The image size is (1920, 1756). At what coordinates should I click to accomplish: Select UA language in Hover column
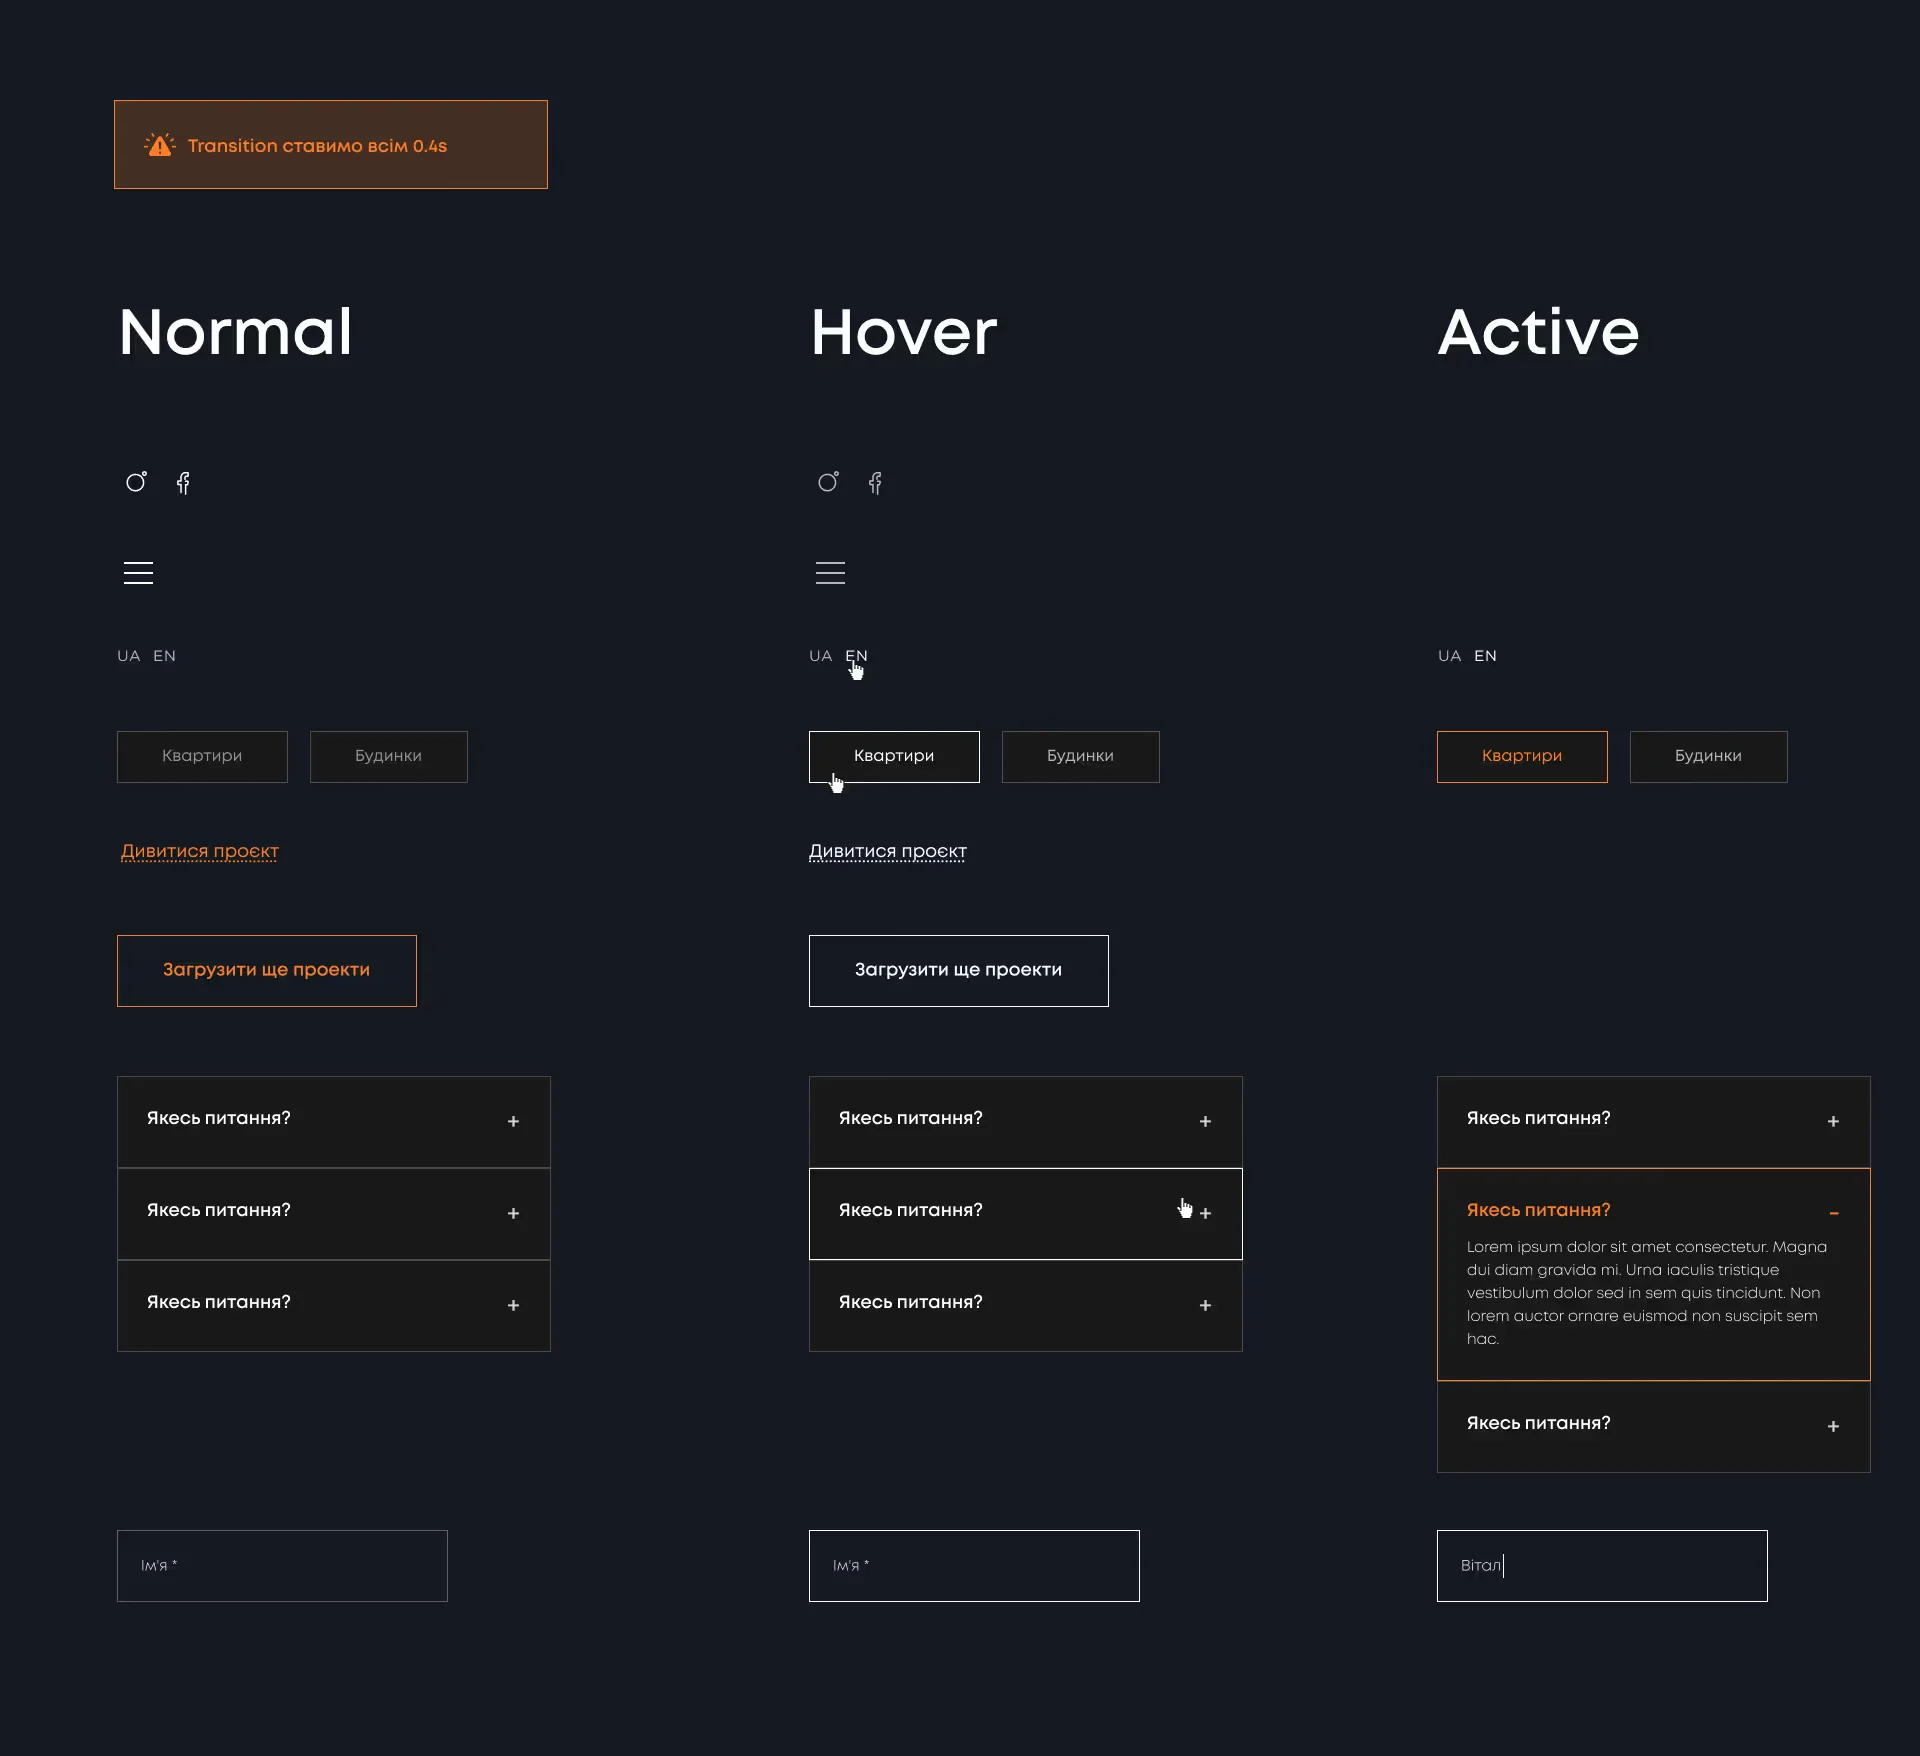click(820, 656)
